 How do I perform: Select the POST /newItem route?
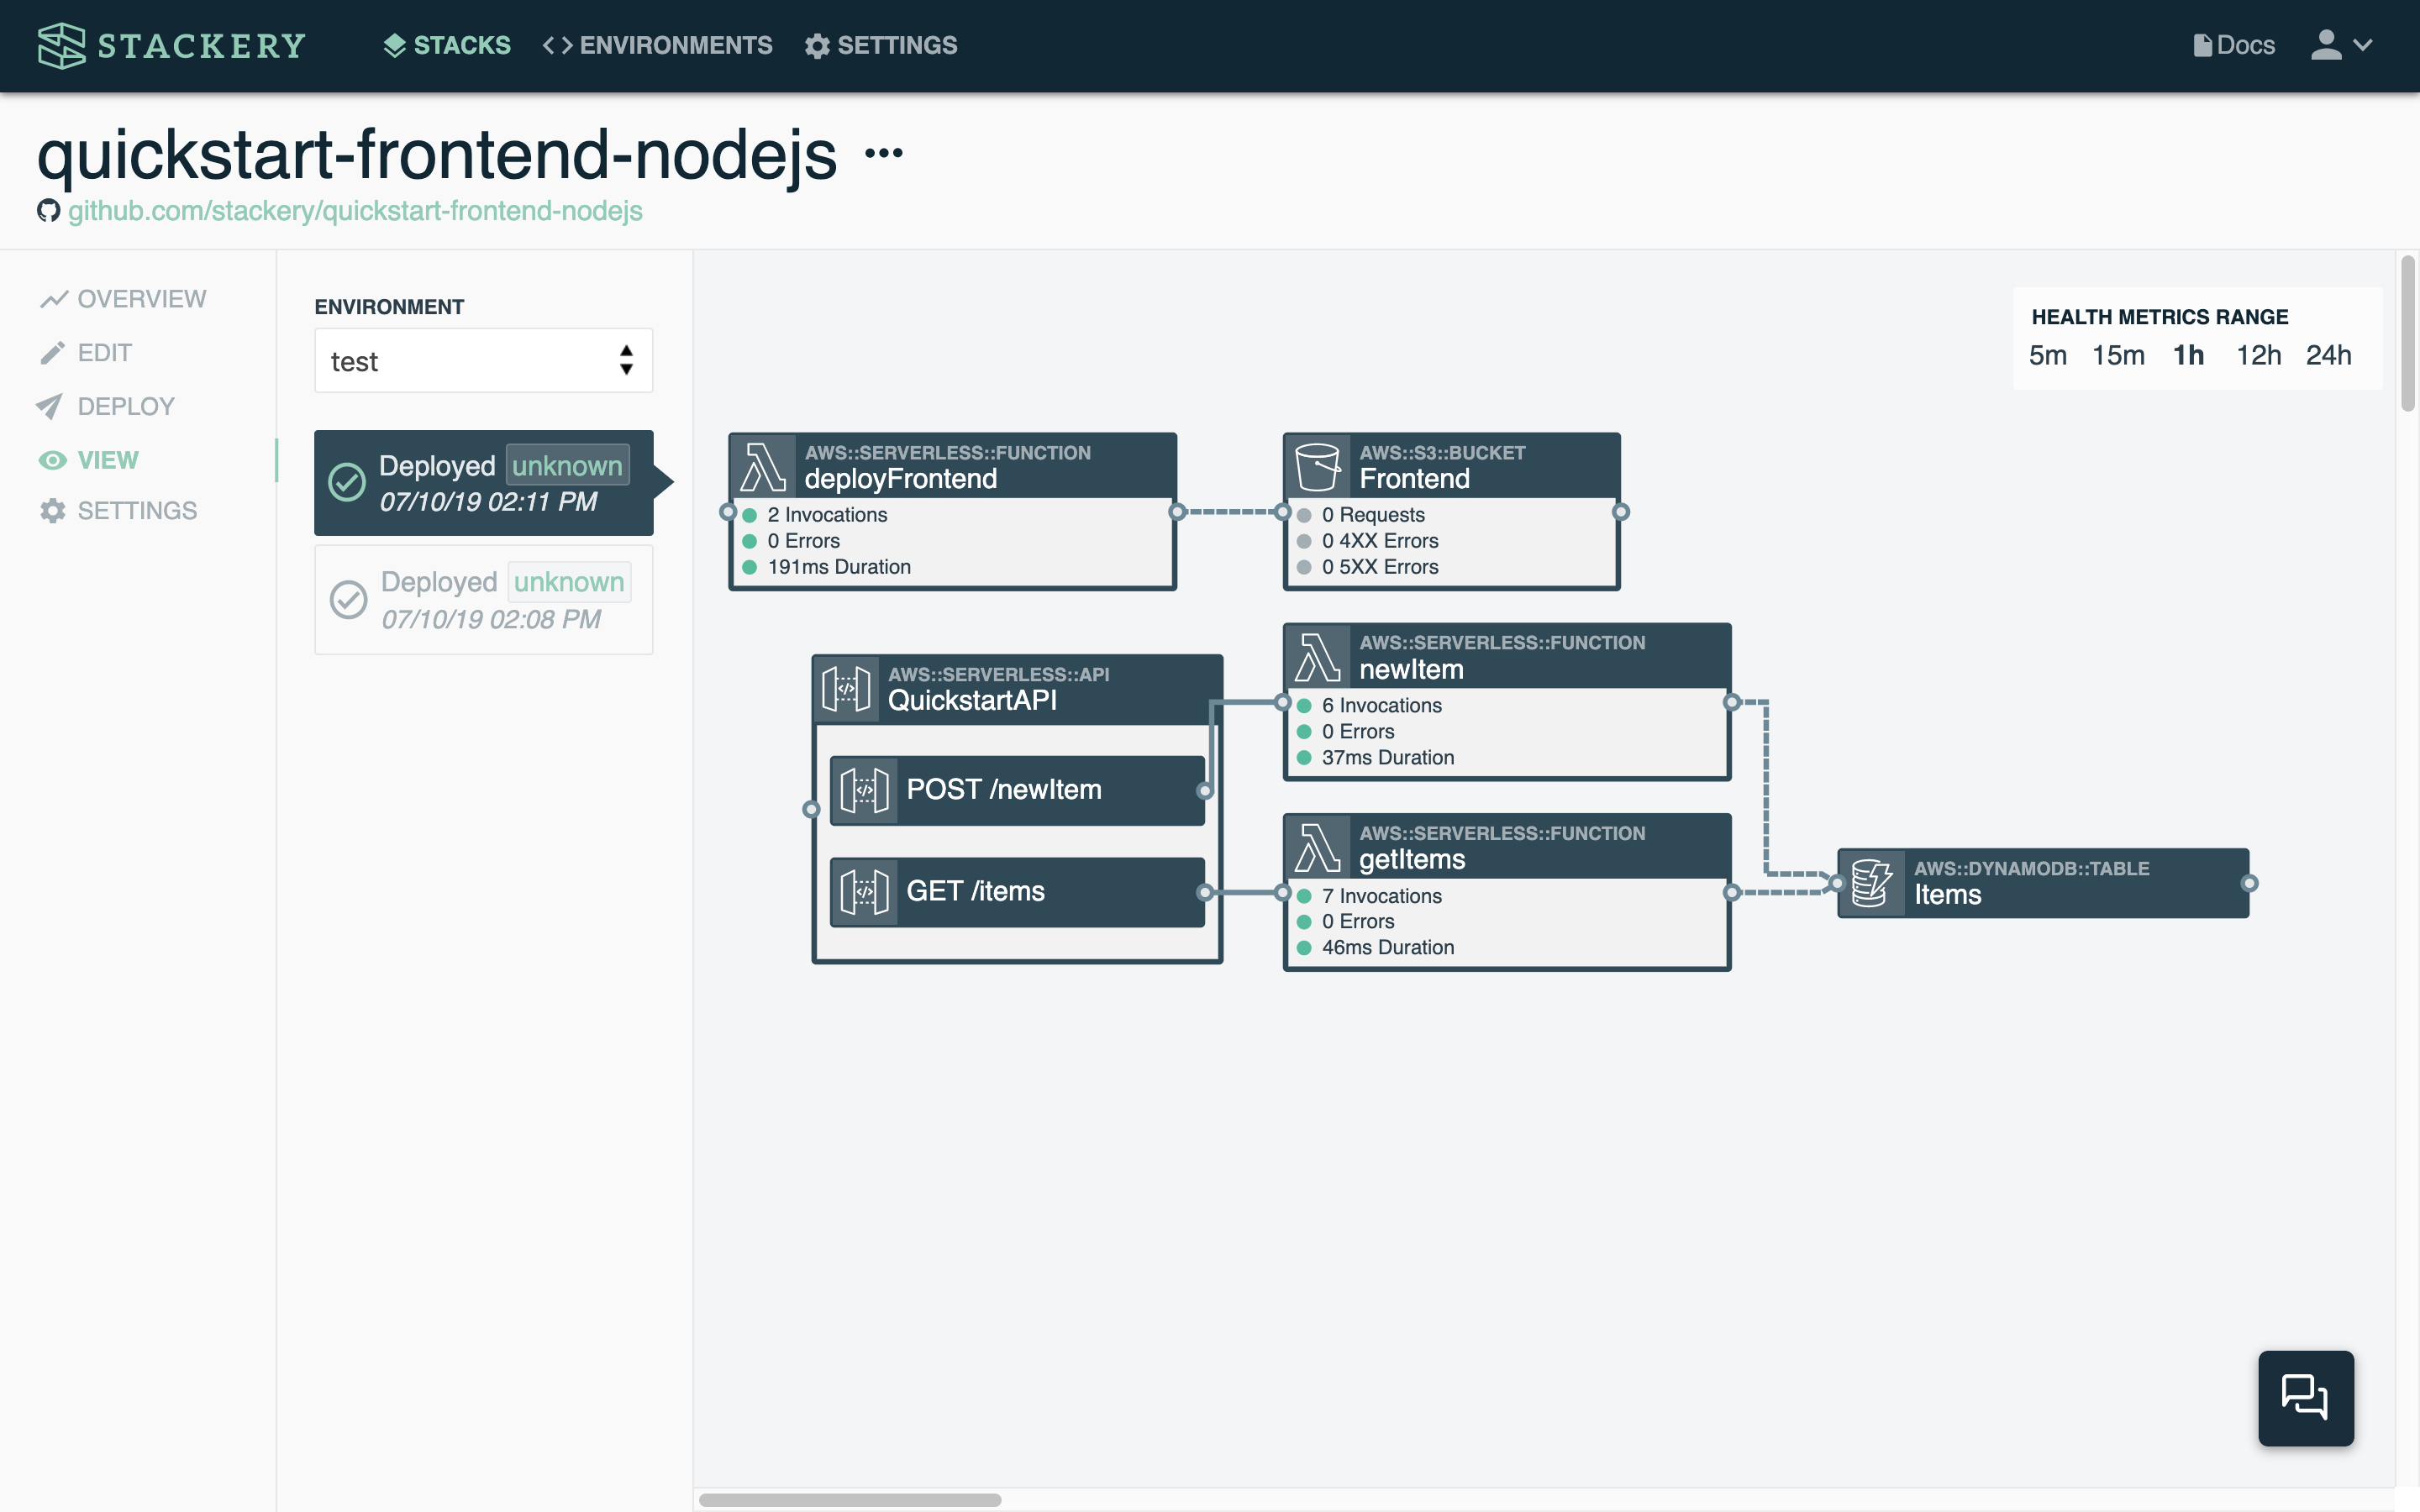pos(1017,790)
